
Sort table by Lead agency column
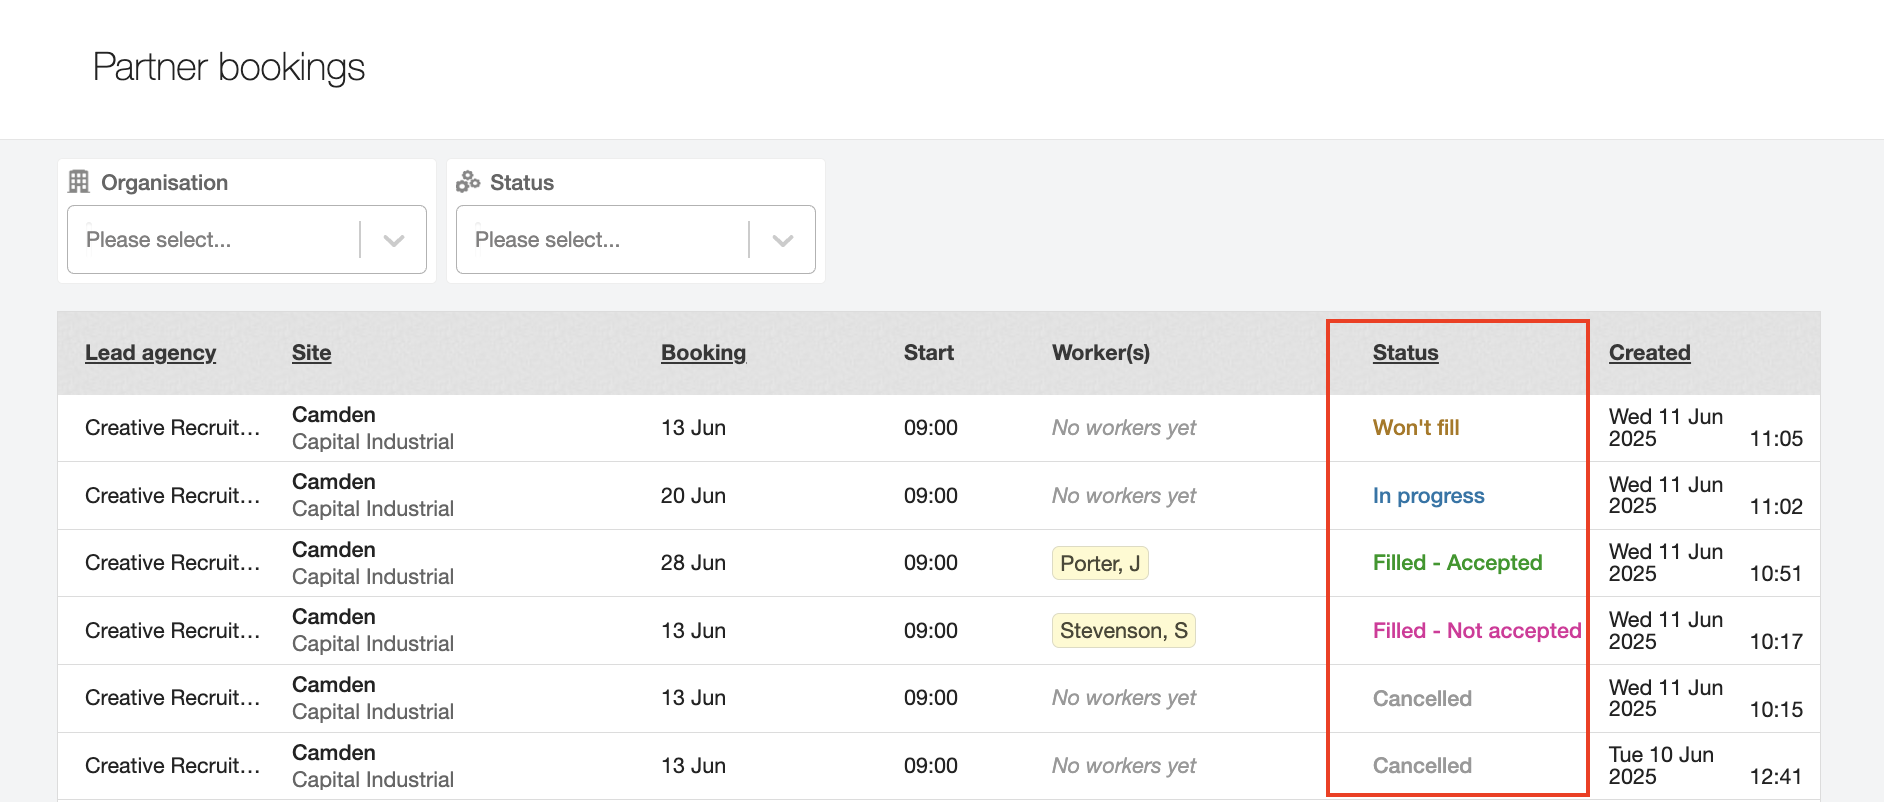point(150,353)
